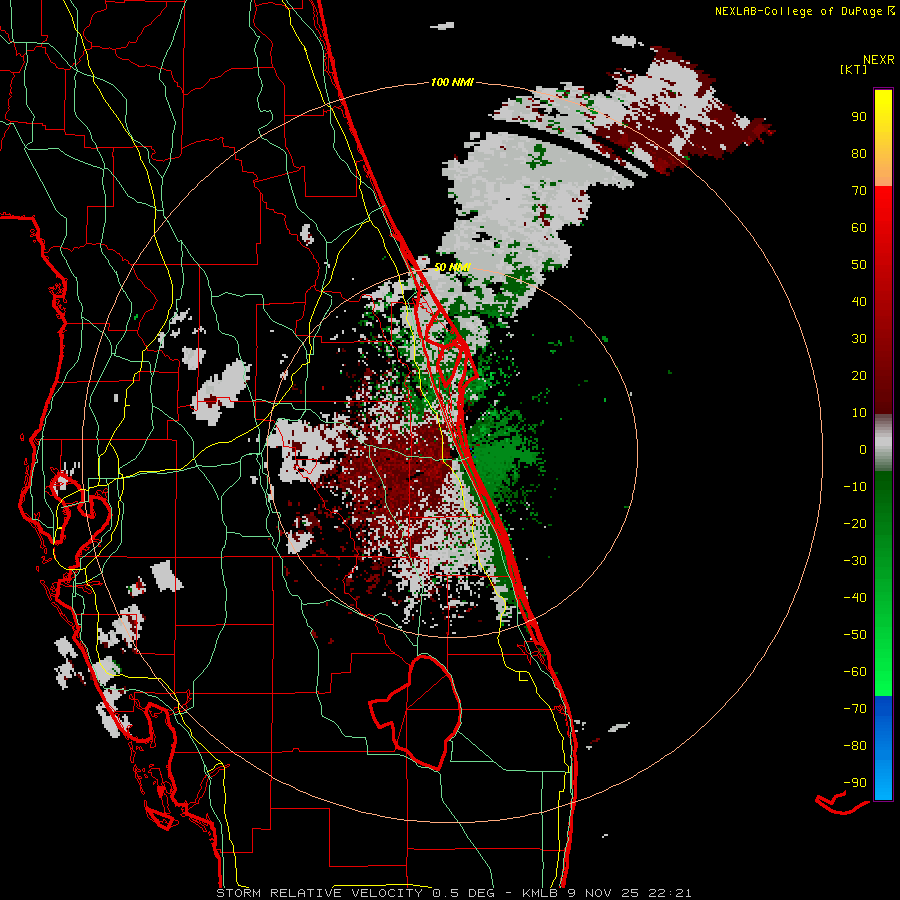This screenshot has height=900, width=900.
Task: Pick the gray zero band on the color bar
Action: [883, 443]
